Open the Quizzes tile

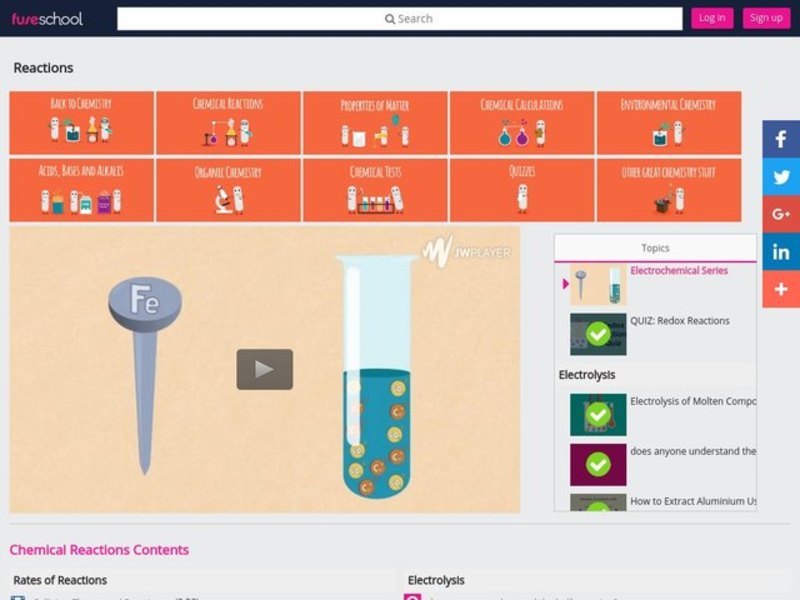[522, 190]
